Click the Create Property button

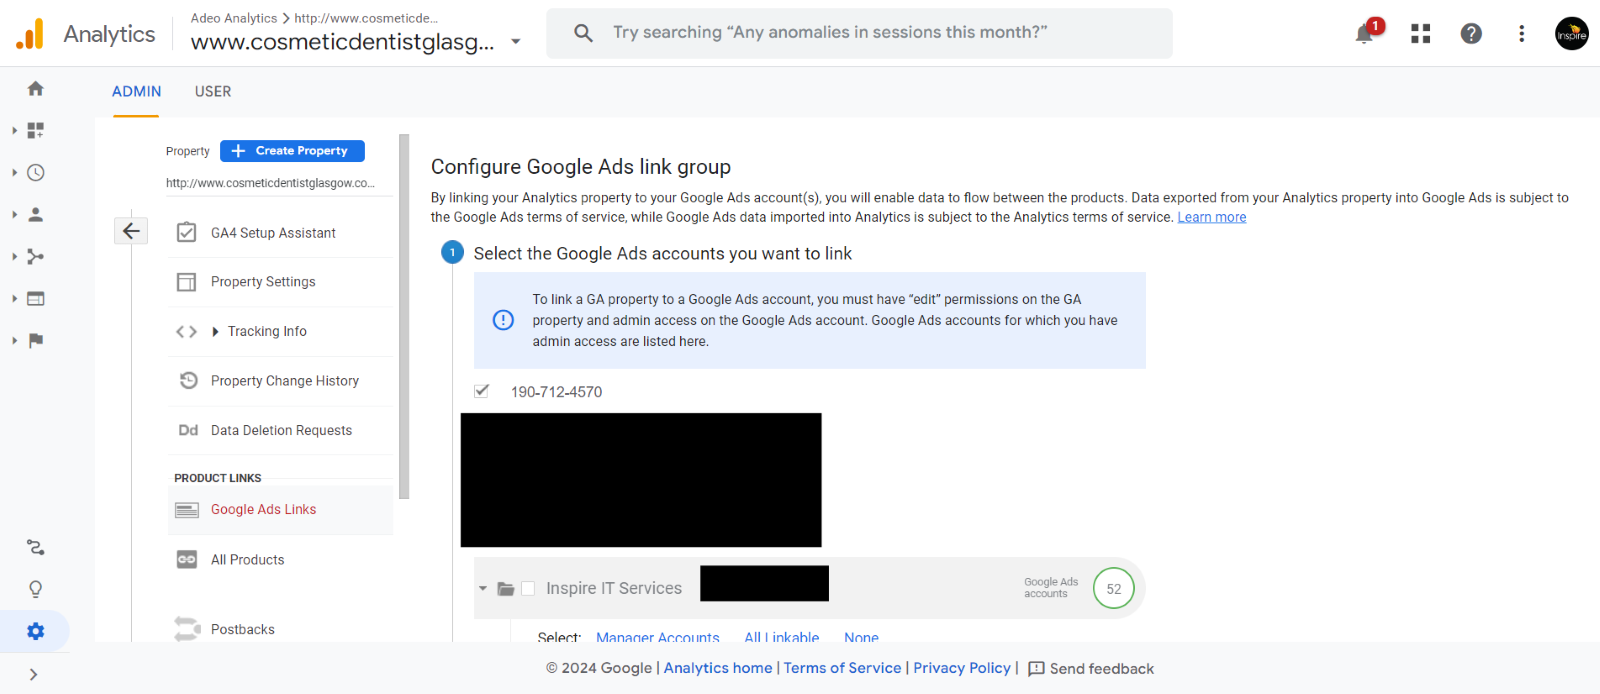pos(292,151)
